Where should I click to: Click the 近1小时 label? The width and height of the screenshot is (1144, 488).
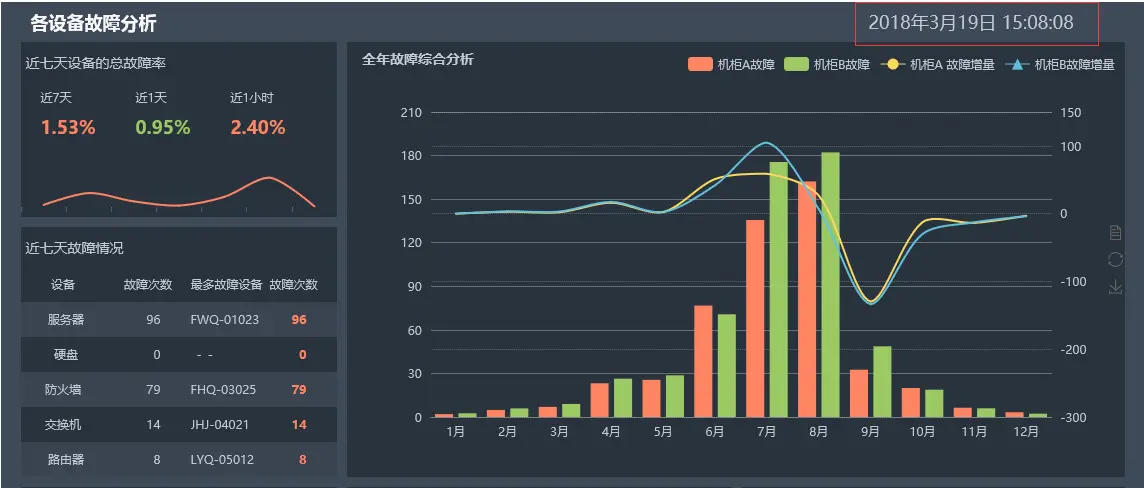tap(252, 98)
